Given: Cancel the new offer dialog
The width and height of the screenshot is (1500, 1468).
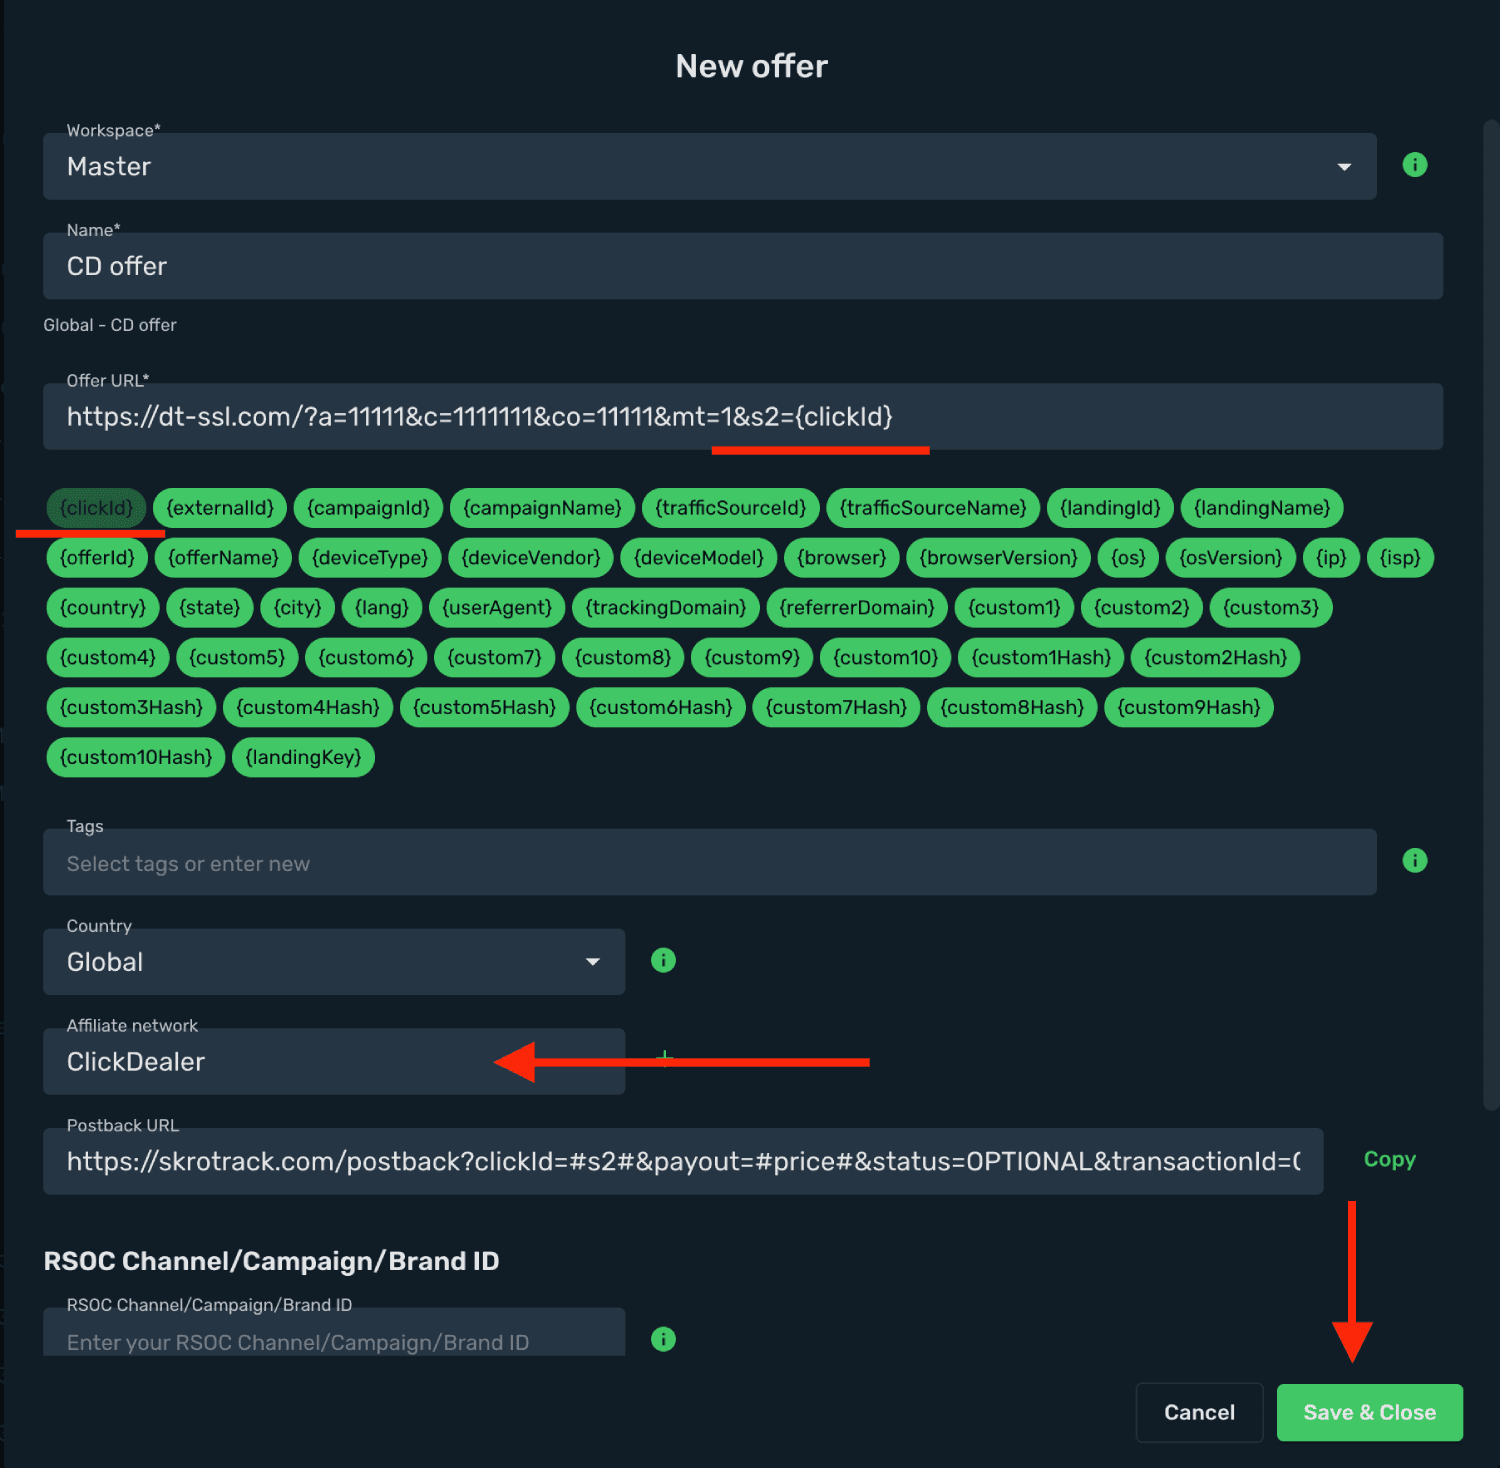Looking at the screenshot, I should tap(1199, 1413).
